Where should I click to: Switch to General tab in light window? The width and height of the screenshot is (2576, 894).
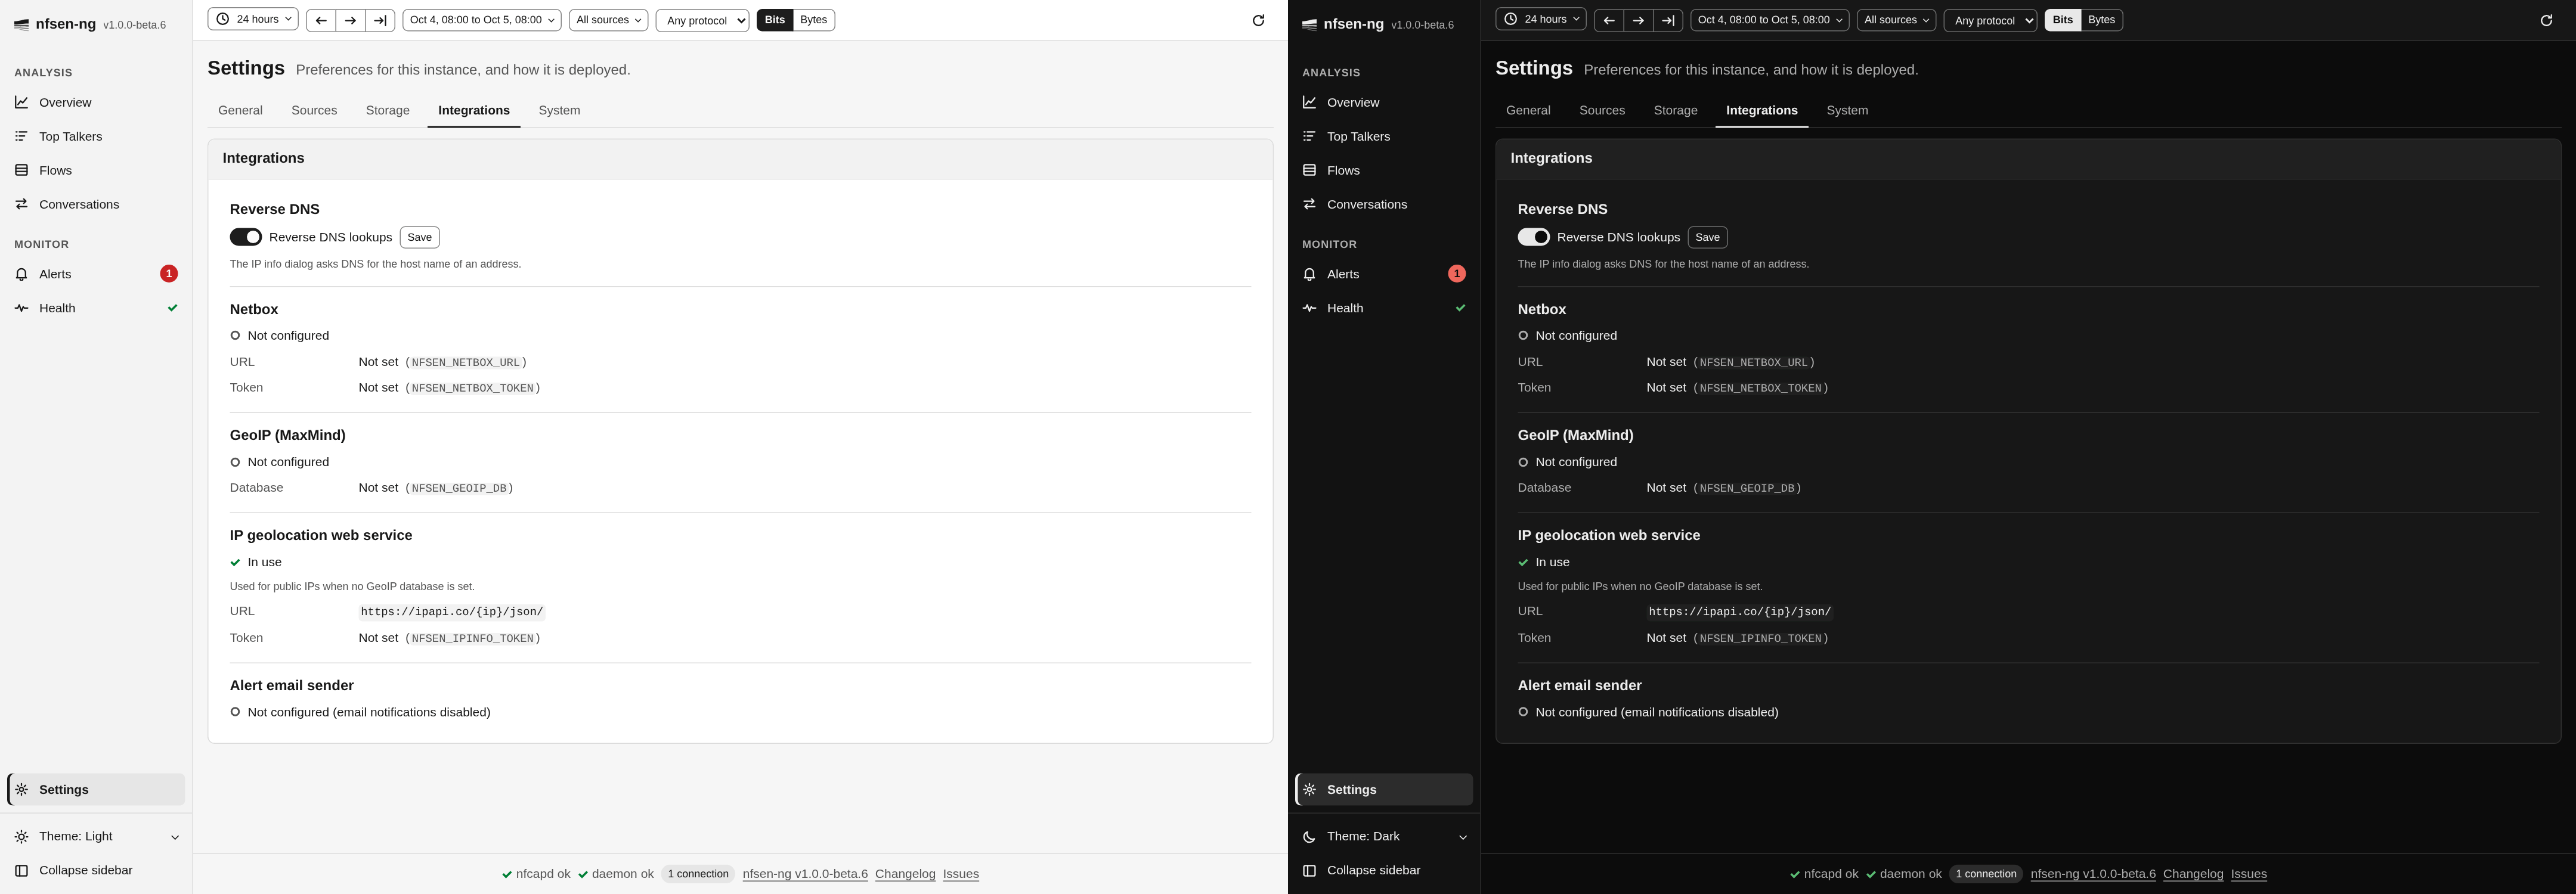[x=240, y=110]
